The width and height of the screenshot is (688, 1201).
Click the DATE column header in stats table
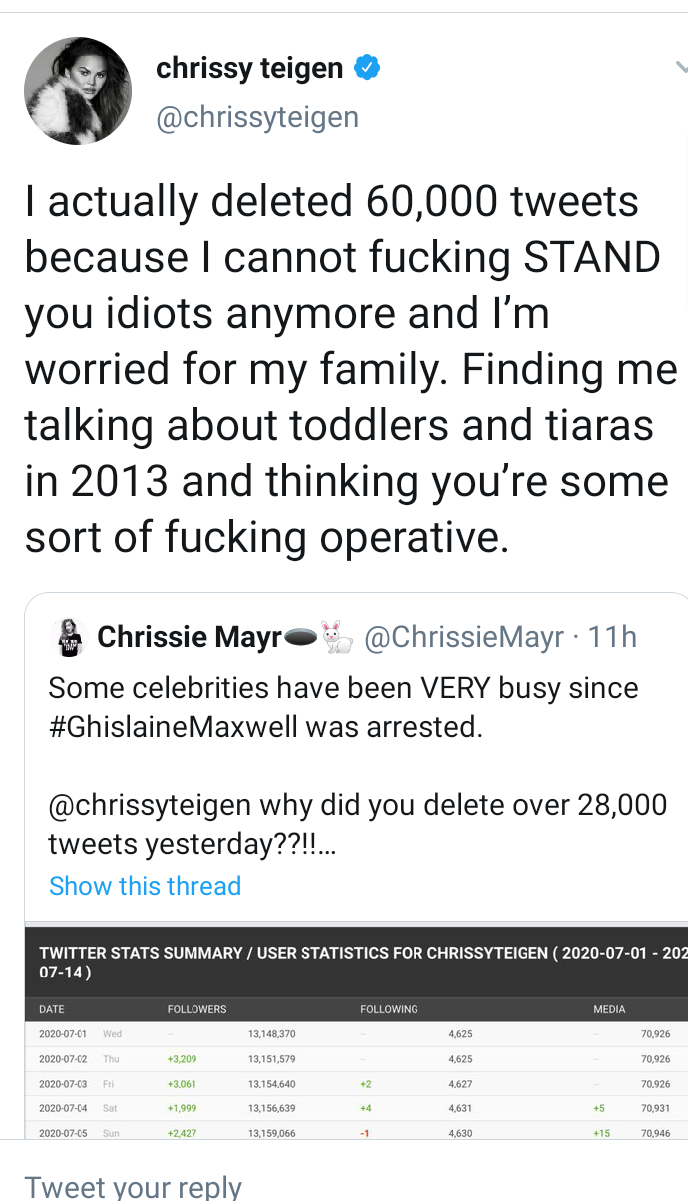pos(52,1009)
